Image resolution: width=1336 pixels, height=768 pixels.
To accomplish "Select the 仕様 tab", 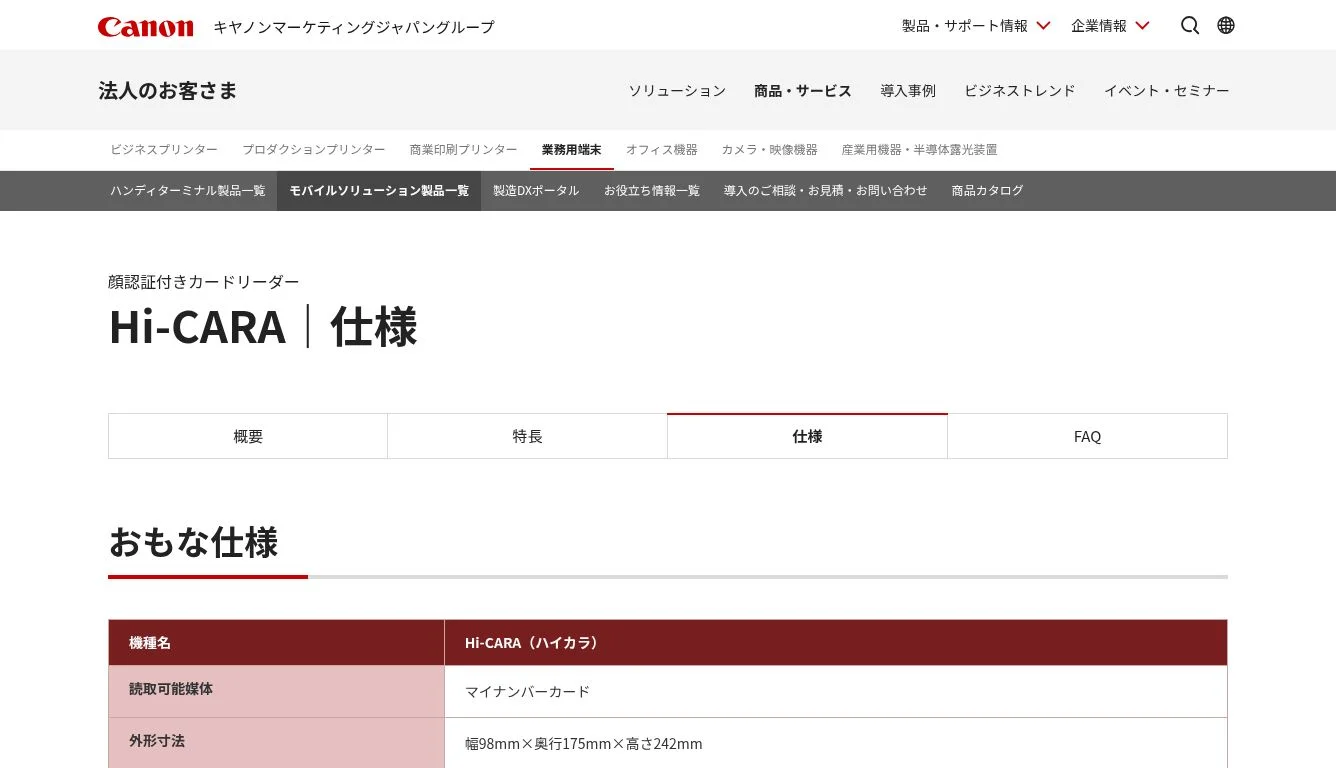I will point(808,436).
